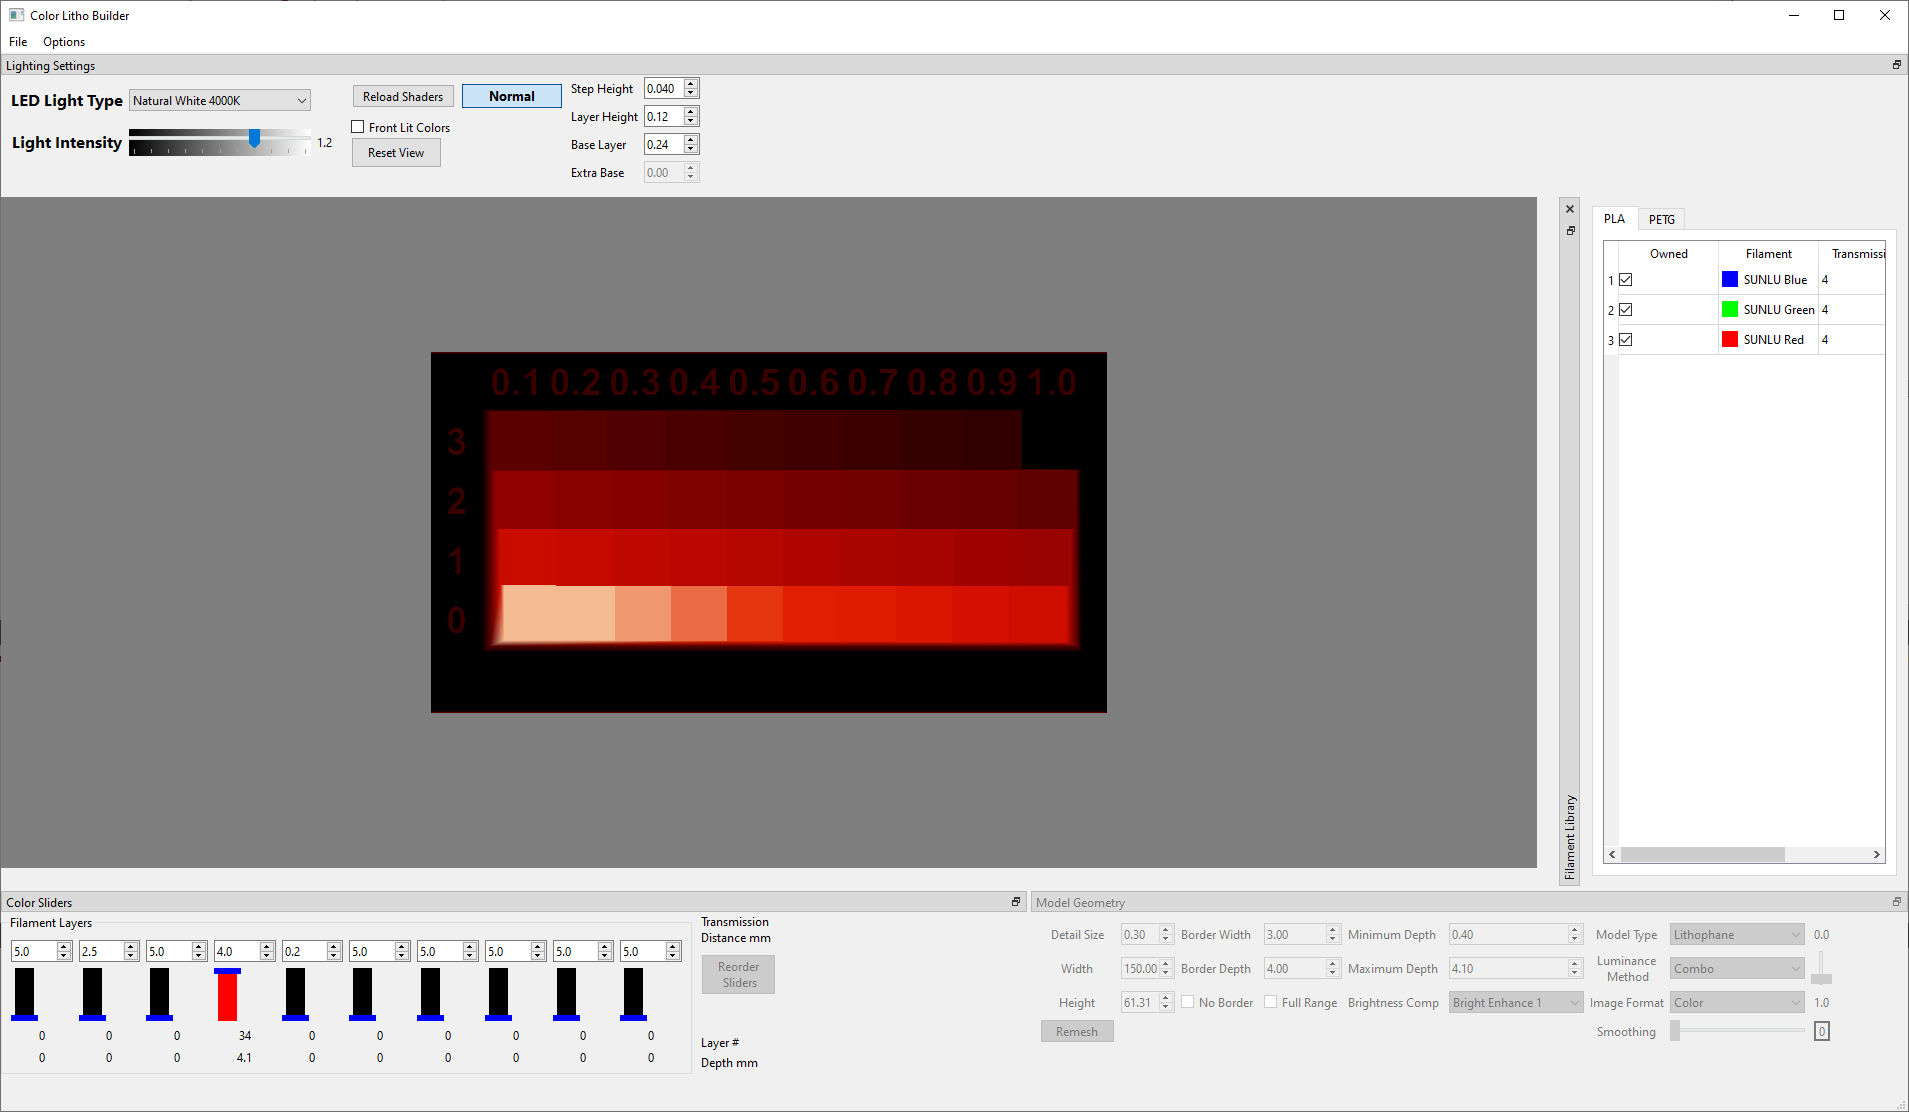The width and height of the screenshot is (1909, 1112).
Task: Click the SUNLU Red color swatch
Action: (1729, 340)
